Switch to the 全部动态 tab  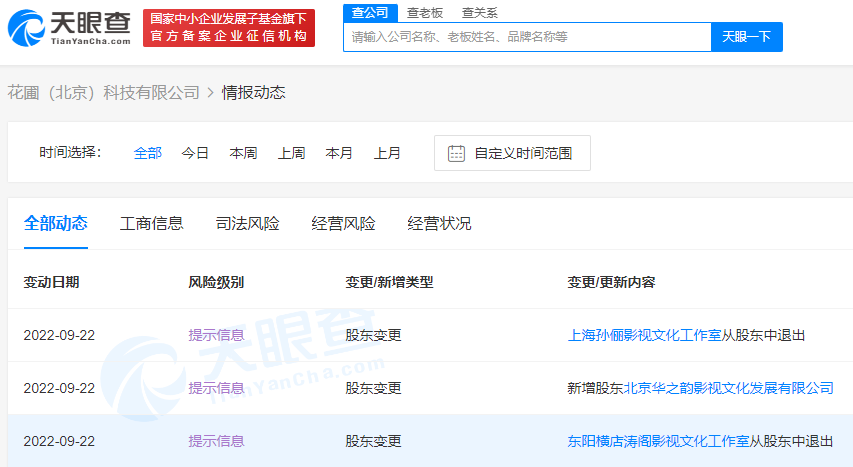(x=55, y=223)
